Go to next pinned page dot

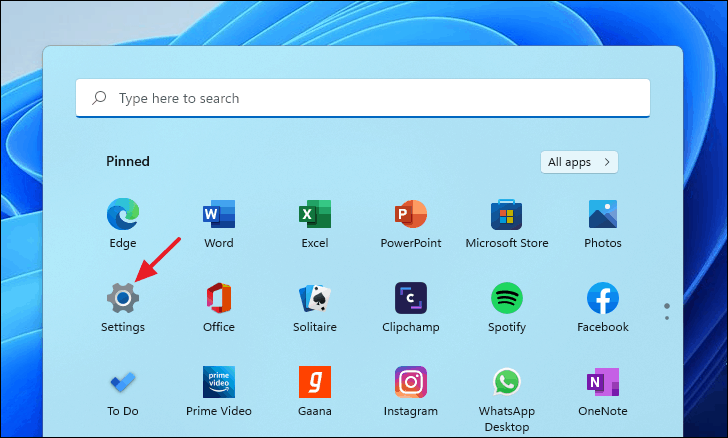[667, 318]
